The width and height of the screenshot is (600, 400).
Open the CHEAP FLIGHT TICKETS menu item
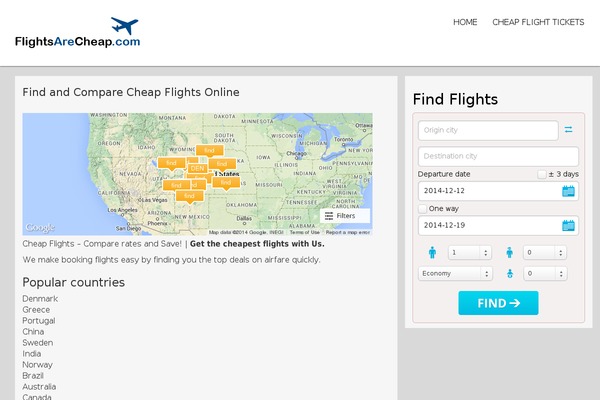point(538,22)
